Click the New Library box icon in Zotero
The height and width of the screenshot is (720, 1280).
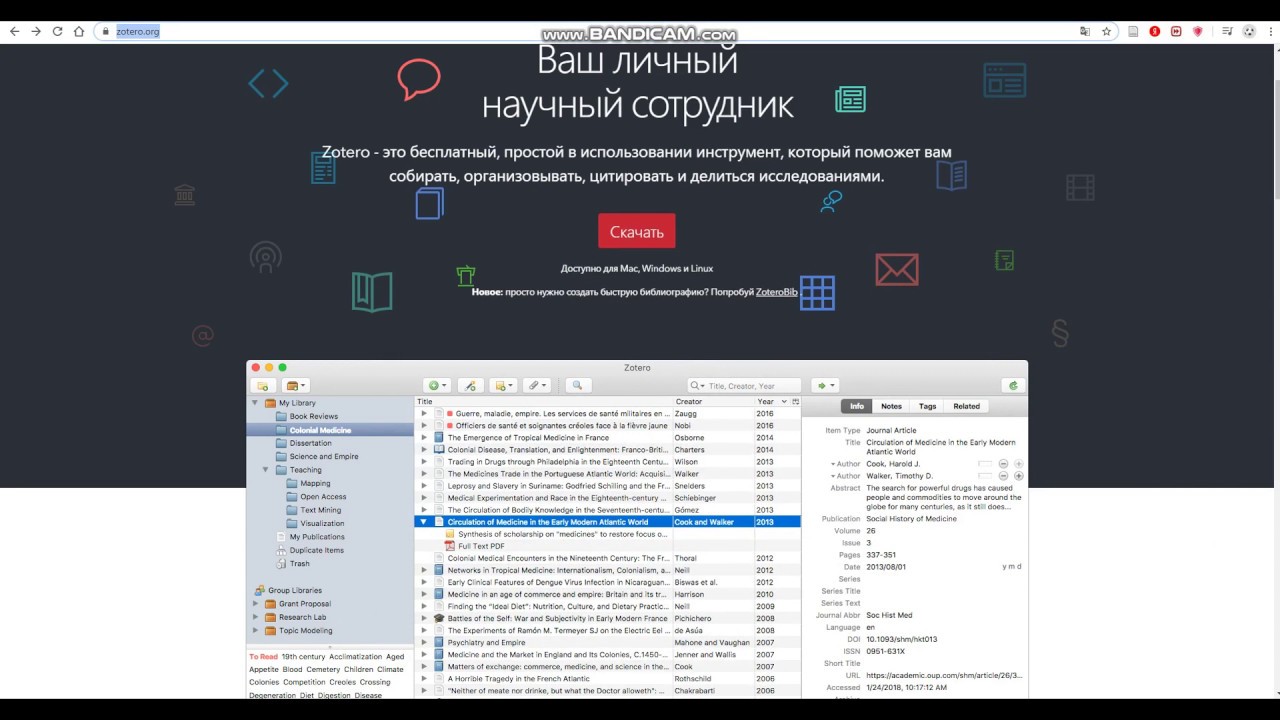click(x=296, y=385)
